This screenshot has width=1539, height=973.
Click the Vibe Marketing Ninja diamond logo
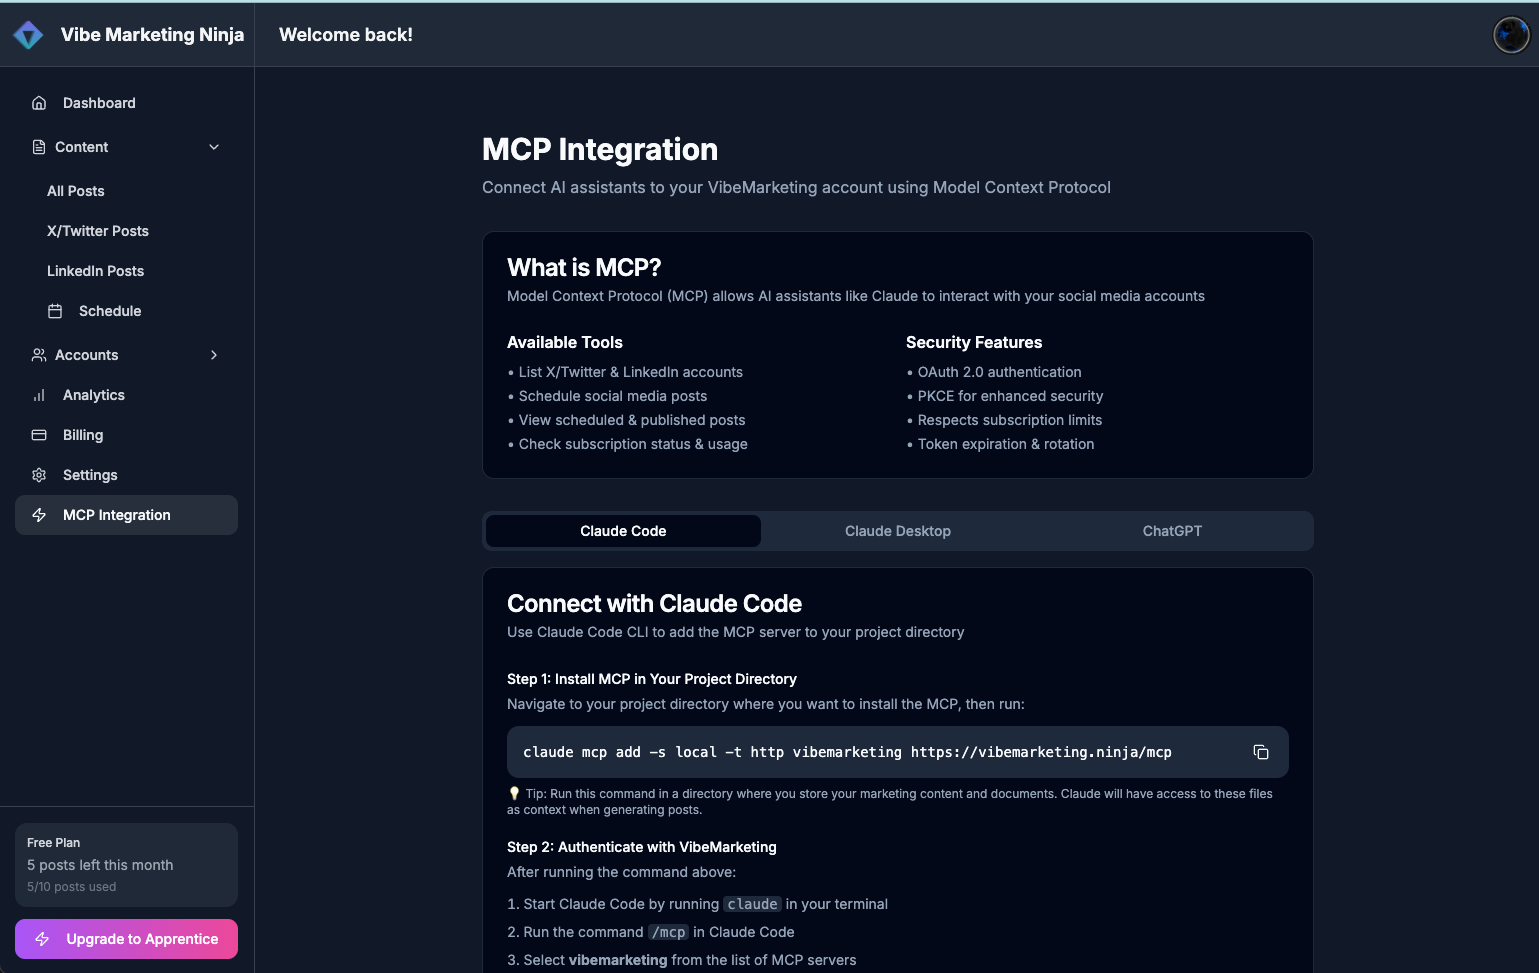[28, 35]
